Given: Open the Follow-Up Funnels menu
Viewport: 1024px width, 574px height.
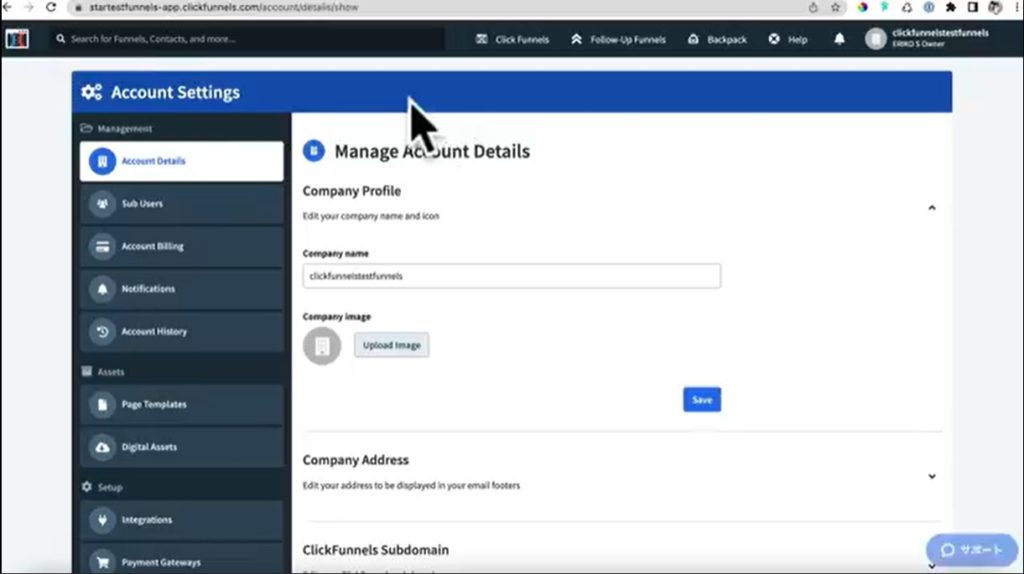Looking at the screenshot, I should [618, 40].
